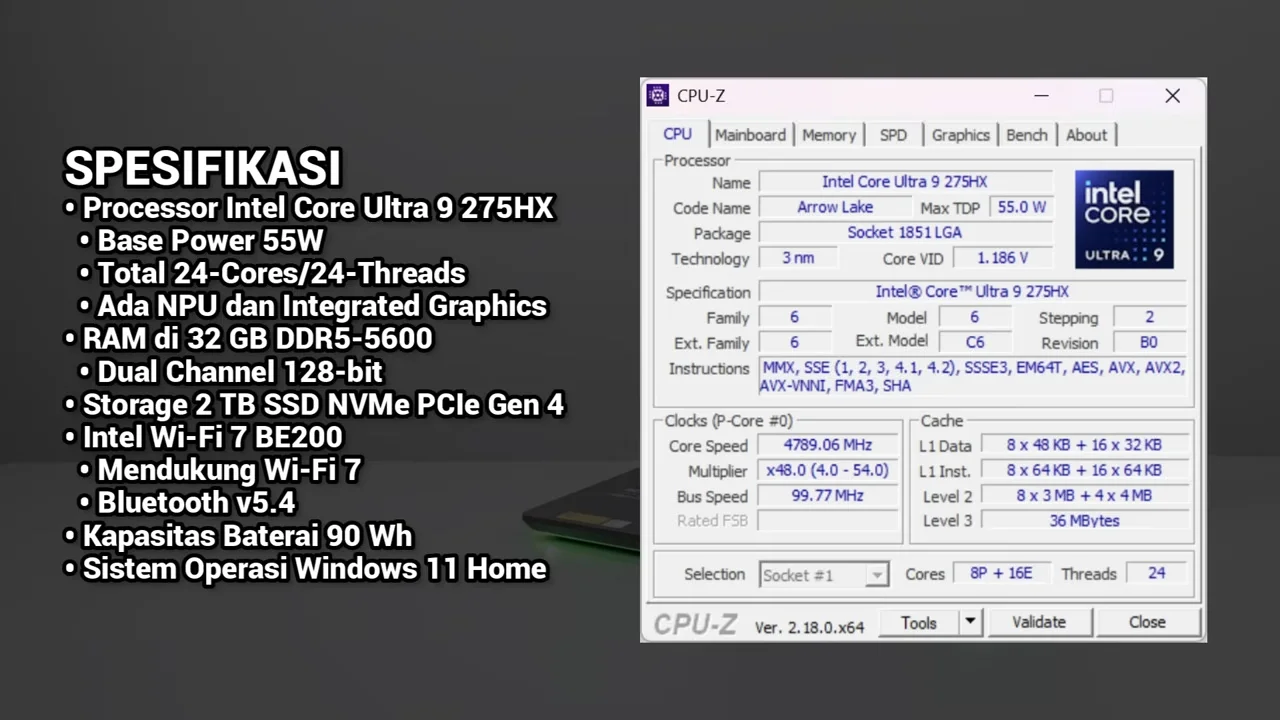The width and height of the screenshot is (1280, 720).
Task: Click the Tools button
Action: [918, 621]
